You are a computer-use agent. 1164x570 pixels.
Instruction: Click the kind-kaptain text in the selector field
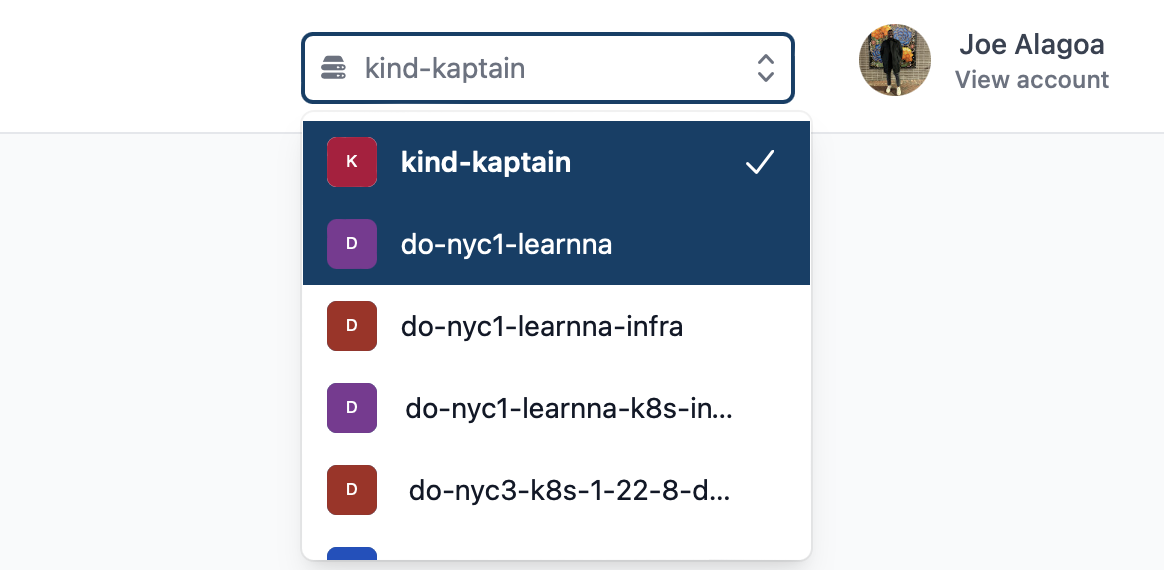[x=445, y=68]
